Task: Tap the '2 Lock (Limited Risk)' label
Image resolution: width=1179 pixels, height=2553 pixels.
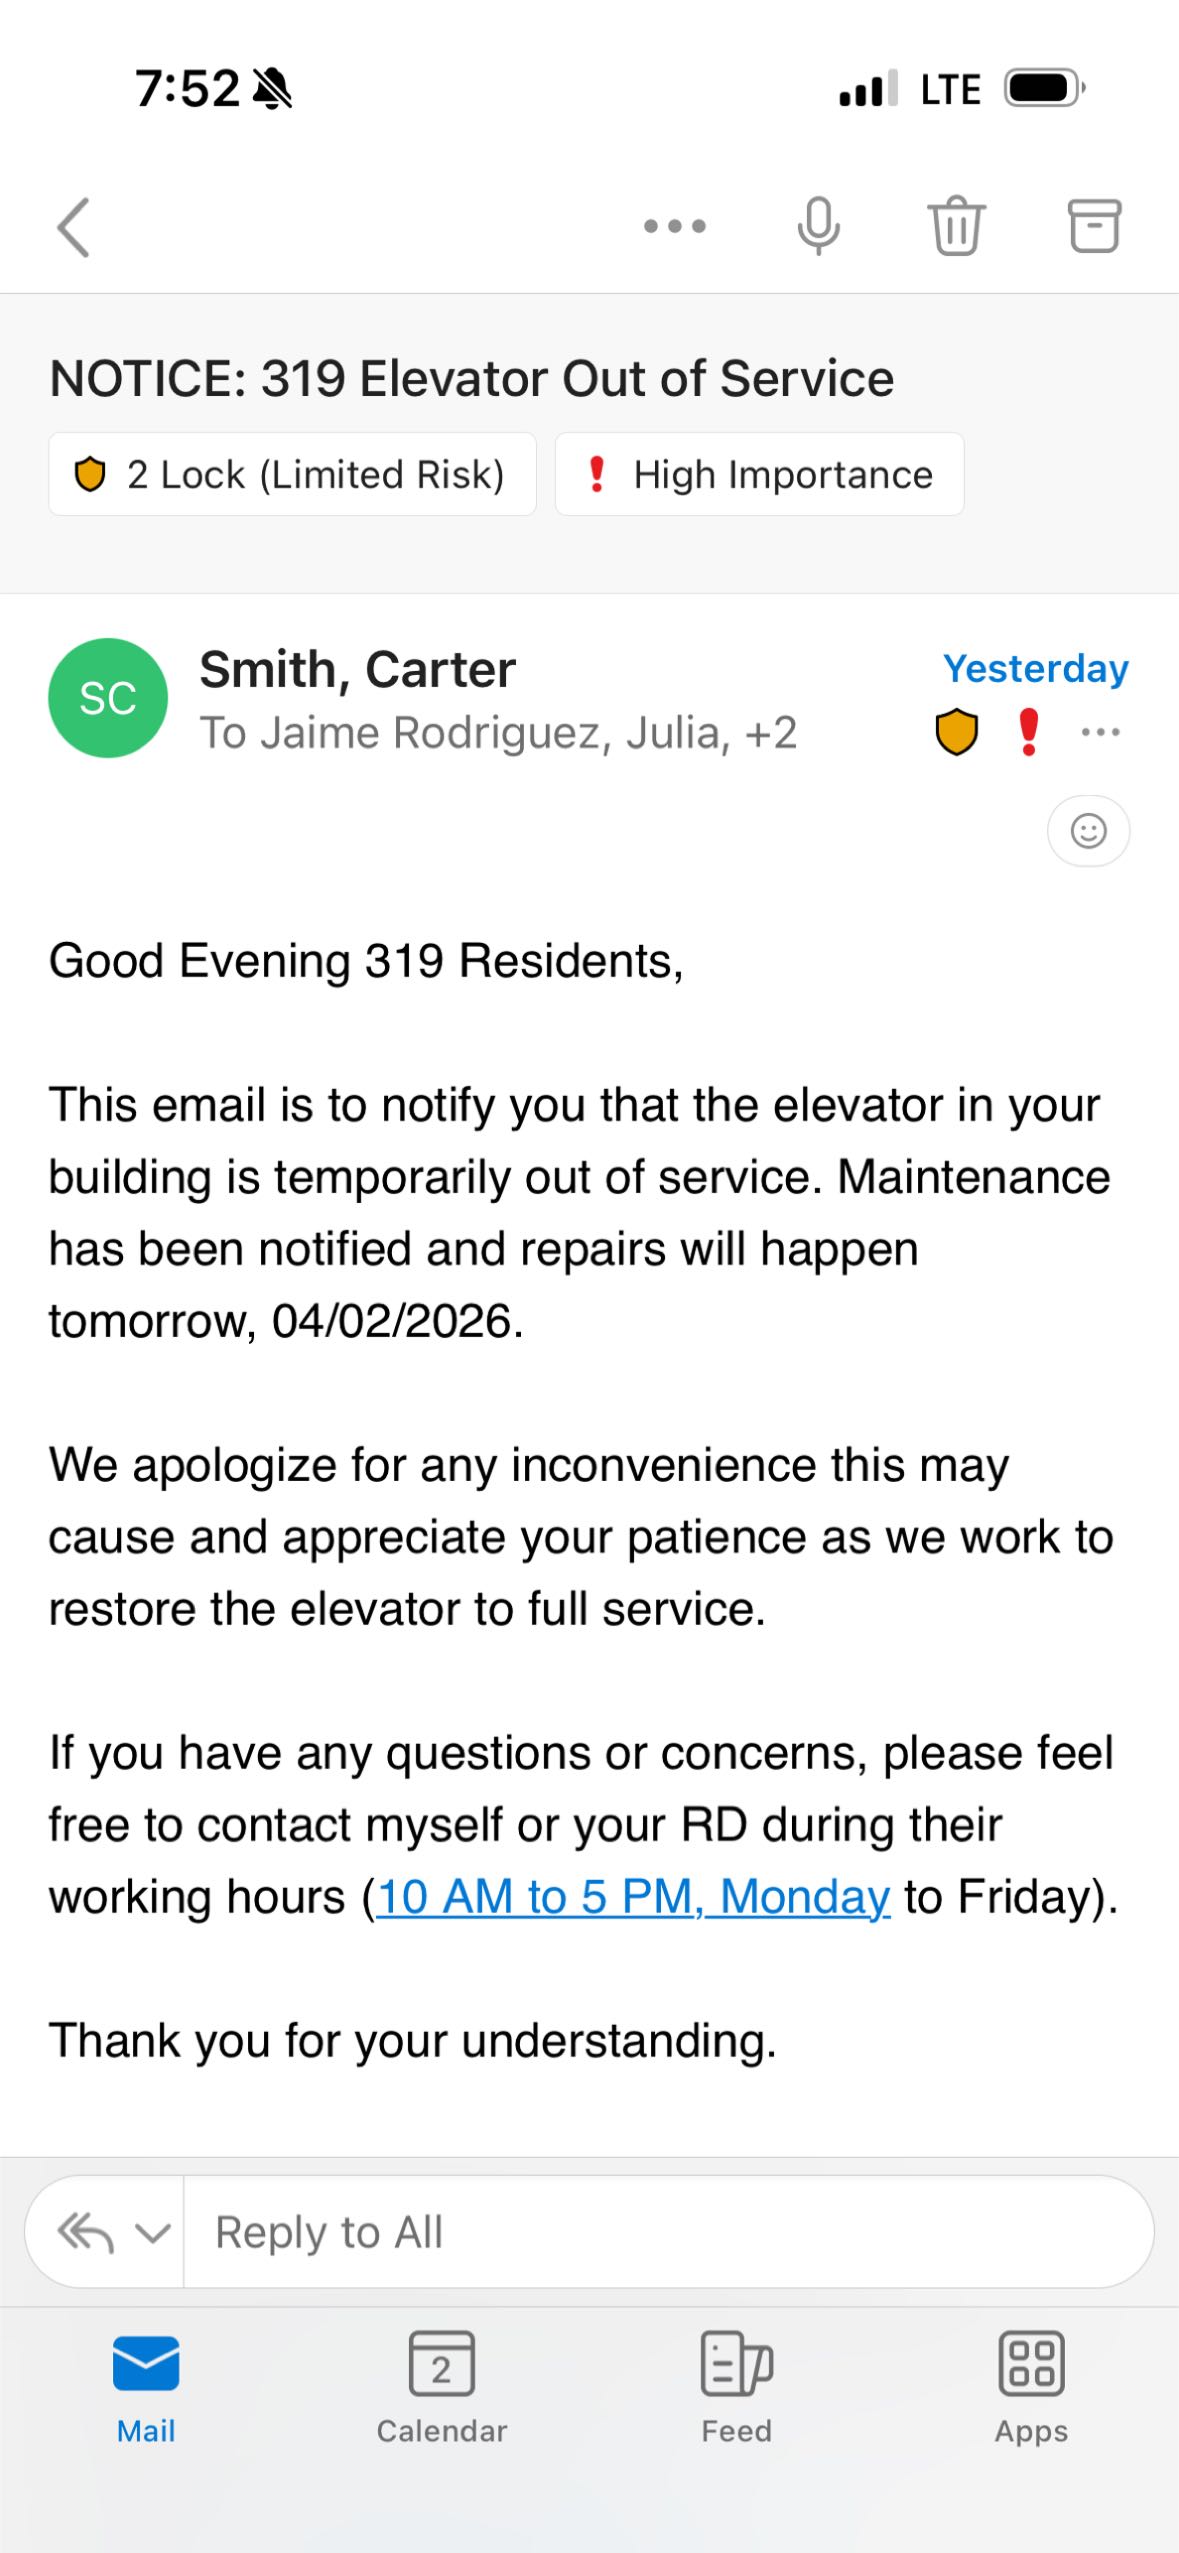Action: click(x=292, y=475)
